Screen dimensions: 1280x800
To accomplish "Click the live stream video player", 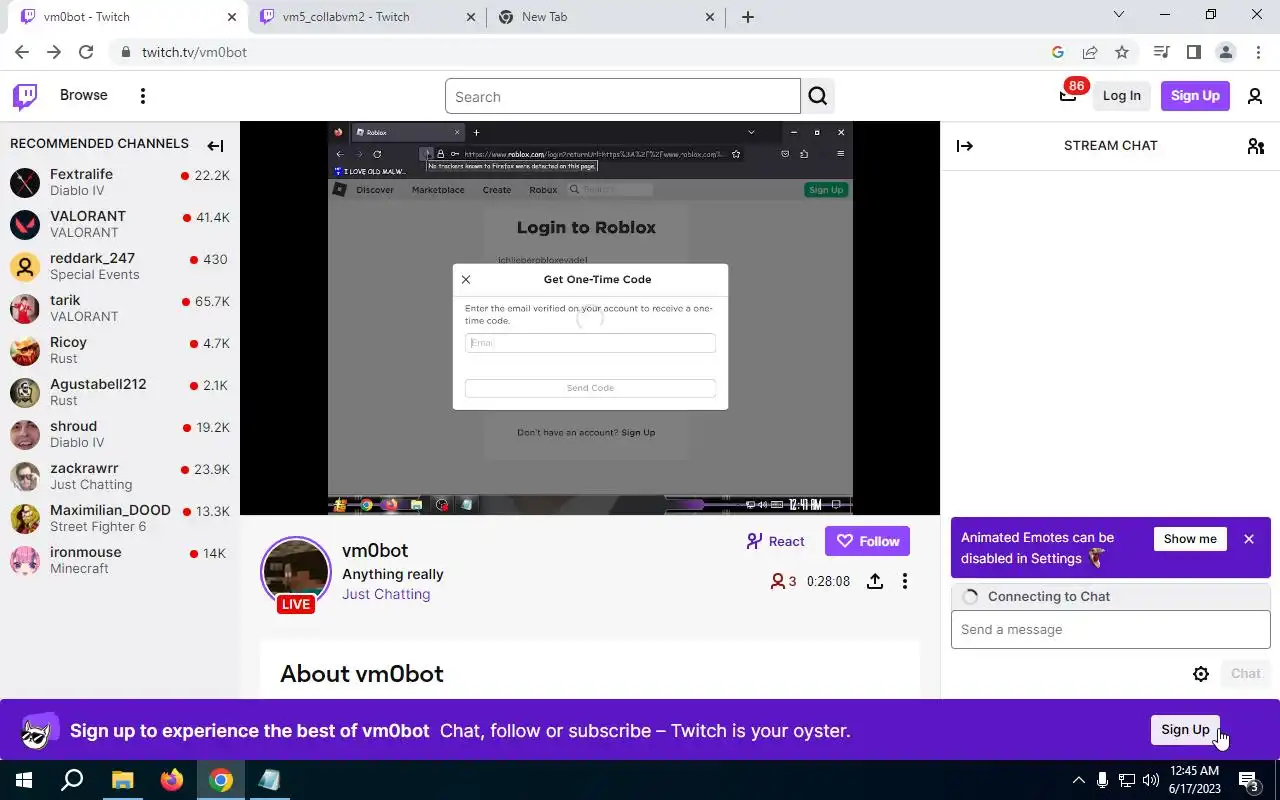I will coord(590,318).
